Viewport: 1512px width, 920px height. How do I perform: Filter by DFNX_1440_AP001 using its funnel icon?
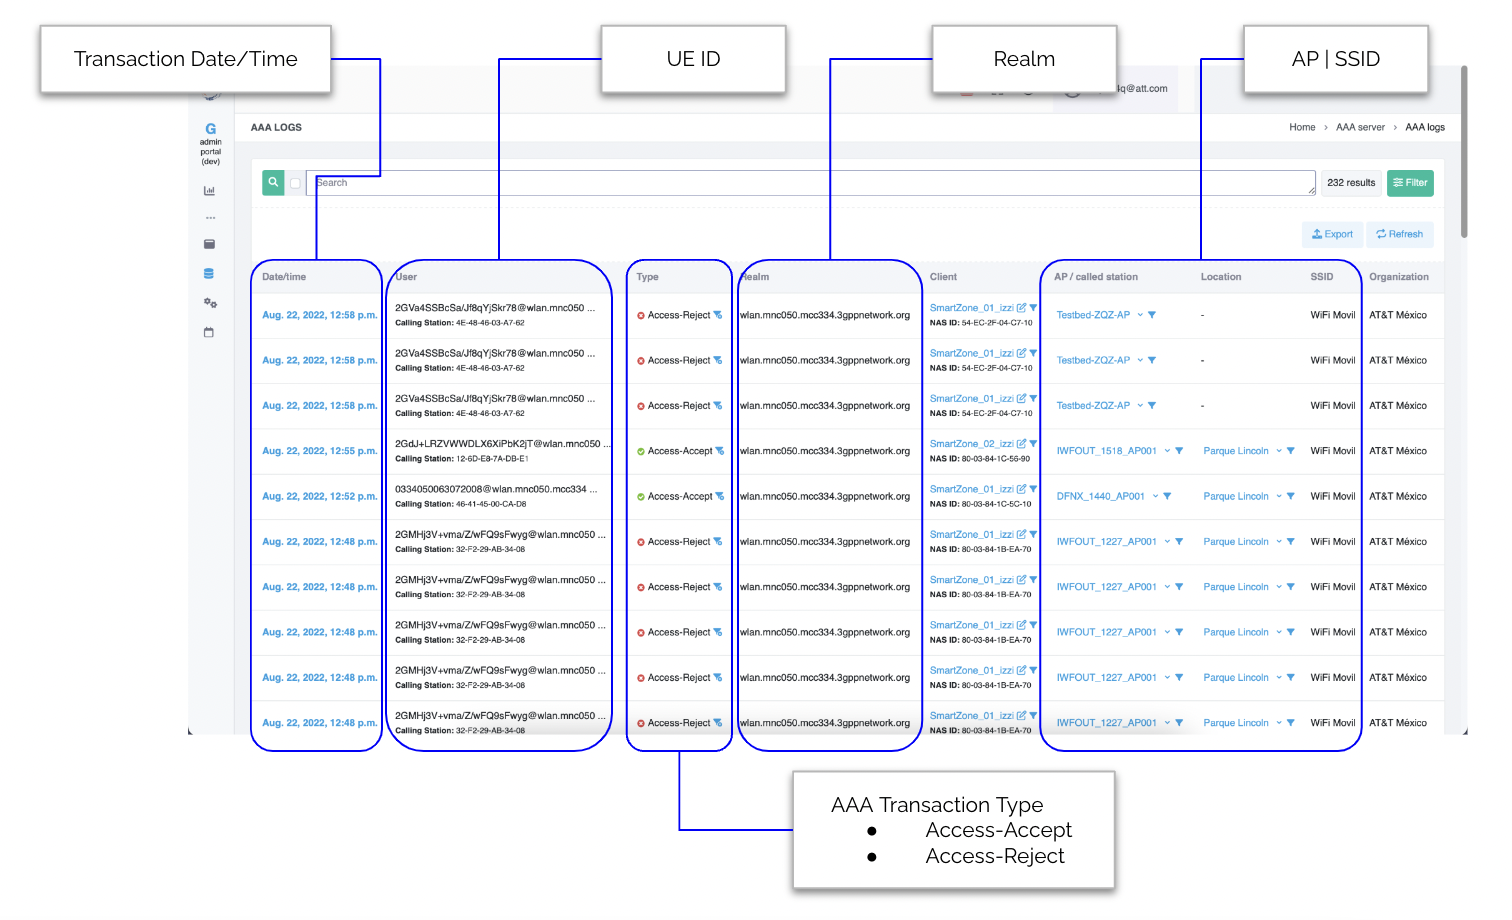coord(1167,497)
